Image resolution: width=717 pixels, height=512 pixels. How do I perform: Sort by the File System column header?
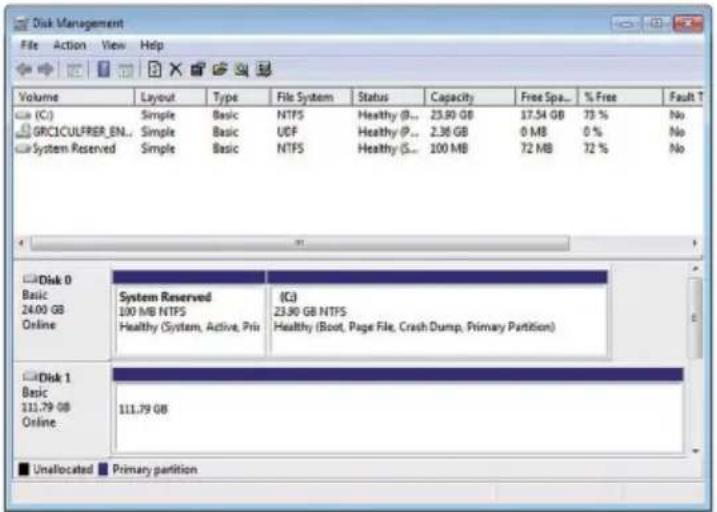pos(311,97)
